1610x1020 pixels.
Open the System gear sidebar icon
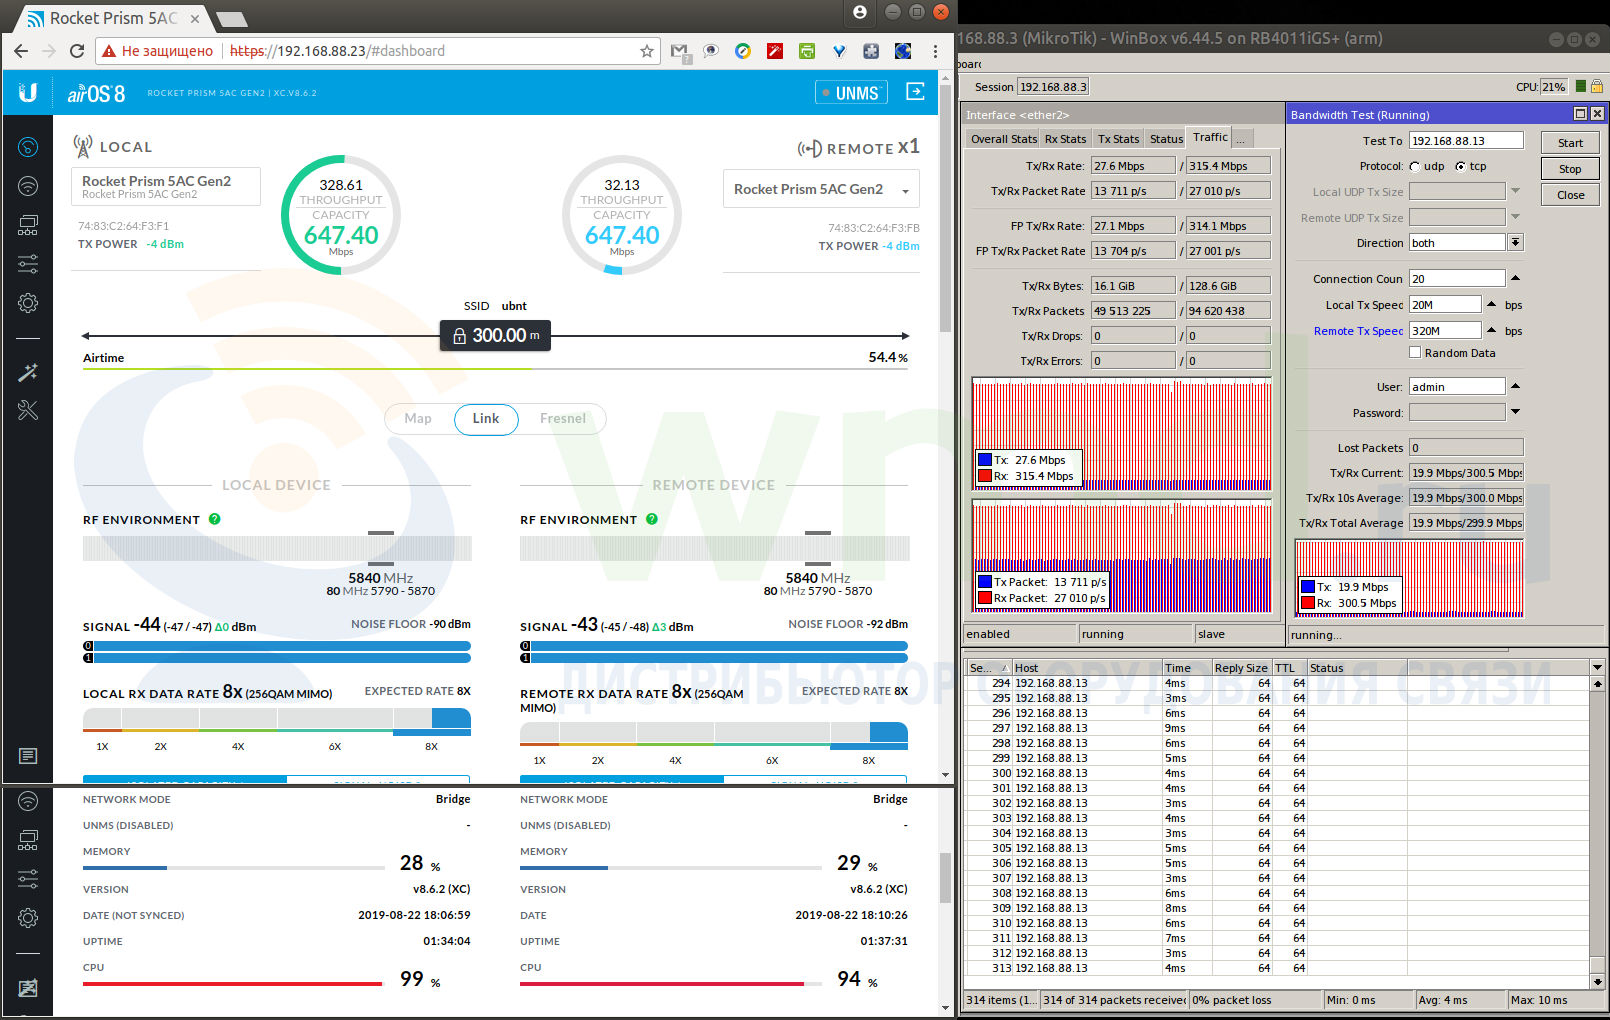[28, 303]
